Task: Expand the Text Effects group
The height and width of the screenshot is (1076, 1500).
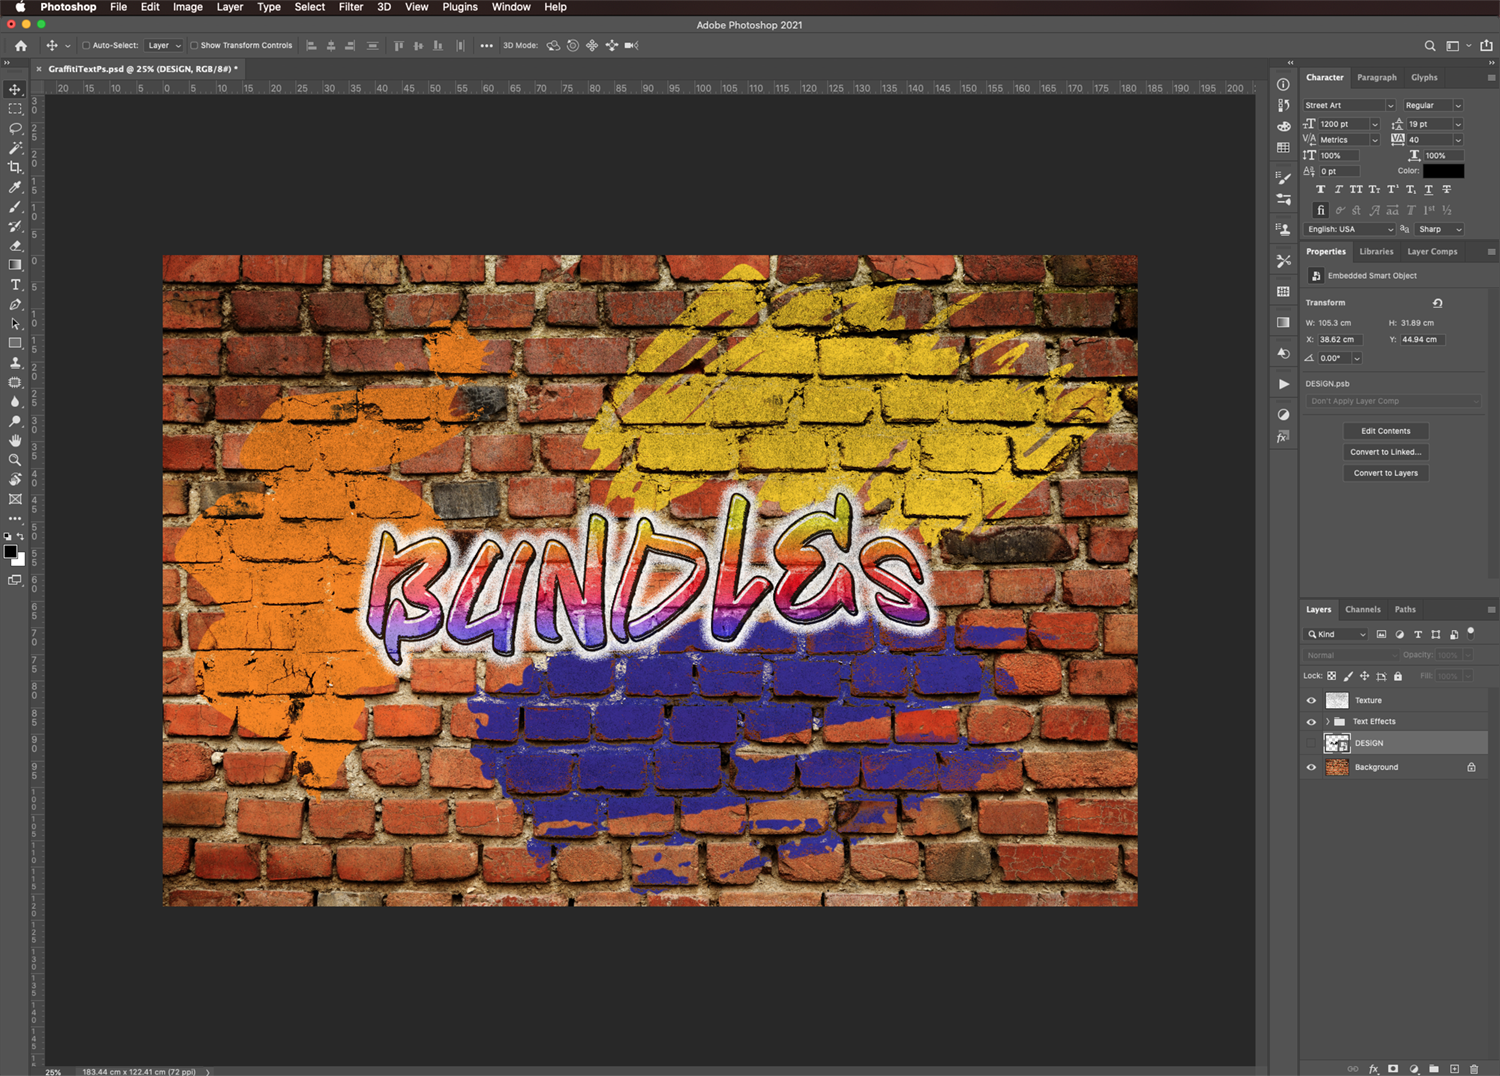Action: click(x=1327, y=721)
